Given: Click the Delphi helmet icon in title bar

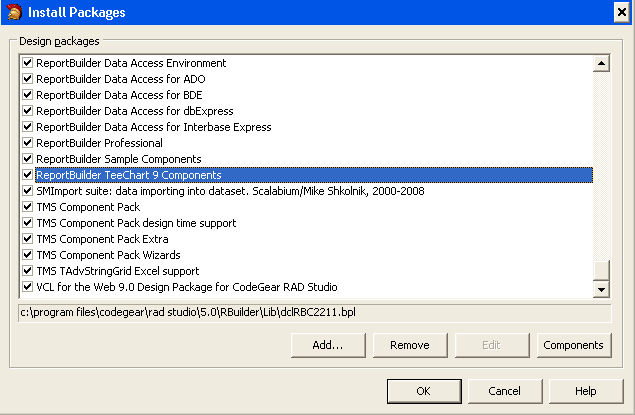Looking at the screenshot, I should 14,12.
